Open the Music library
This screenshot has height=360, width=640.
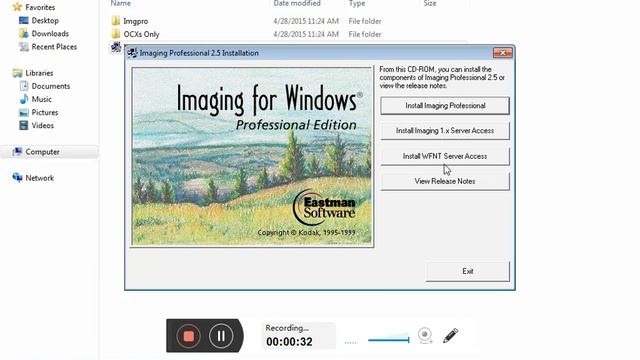pos(42,99)
